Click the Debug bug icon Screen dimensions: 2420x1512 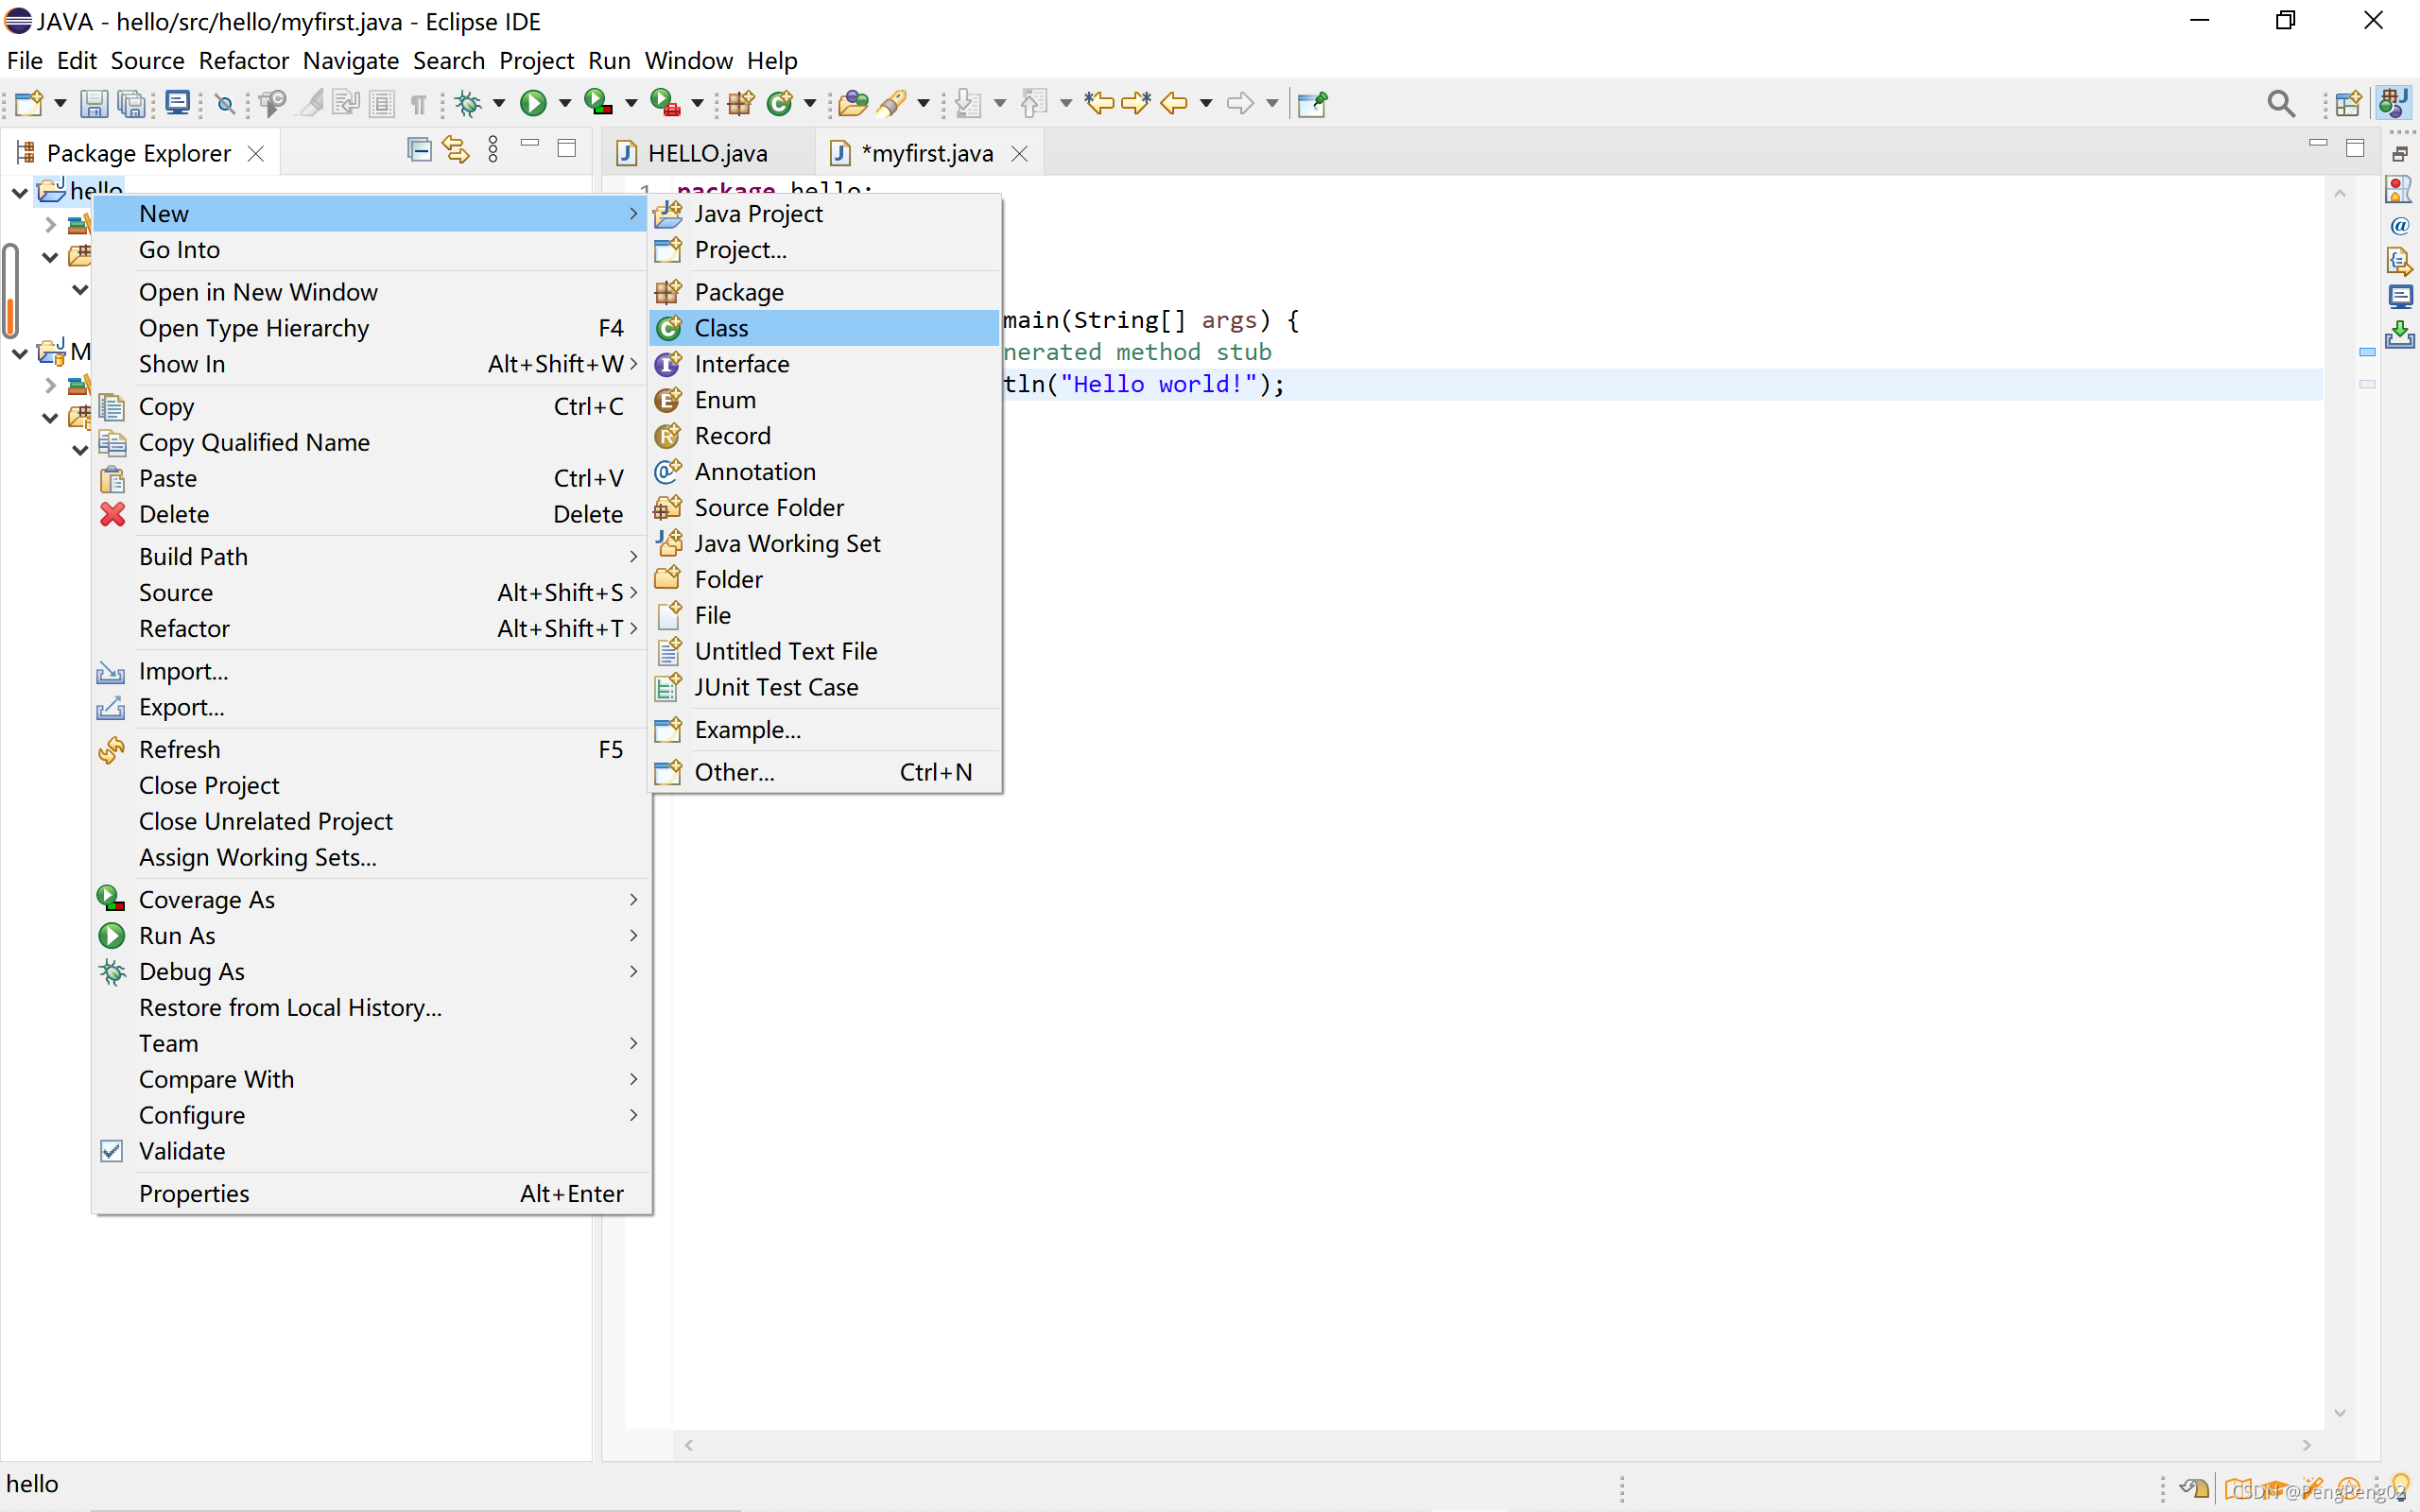pyautogui.click(x=468, y=103)
